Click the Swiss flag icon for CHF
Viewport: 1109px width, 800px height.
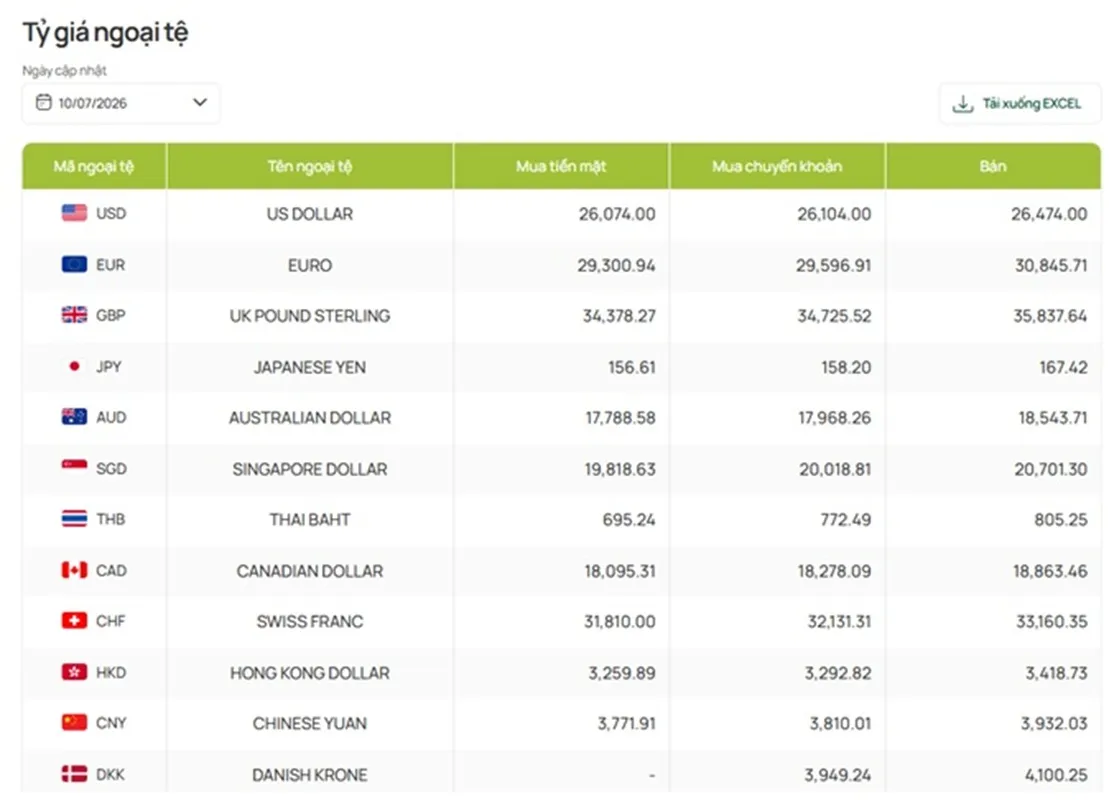(74, 620)
